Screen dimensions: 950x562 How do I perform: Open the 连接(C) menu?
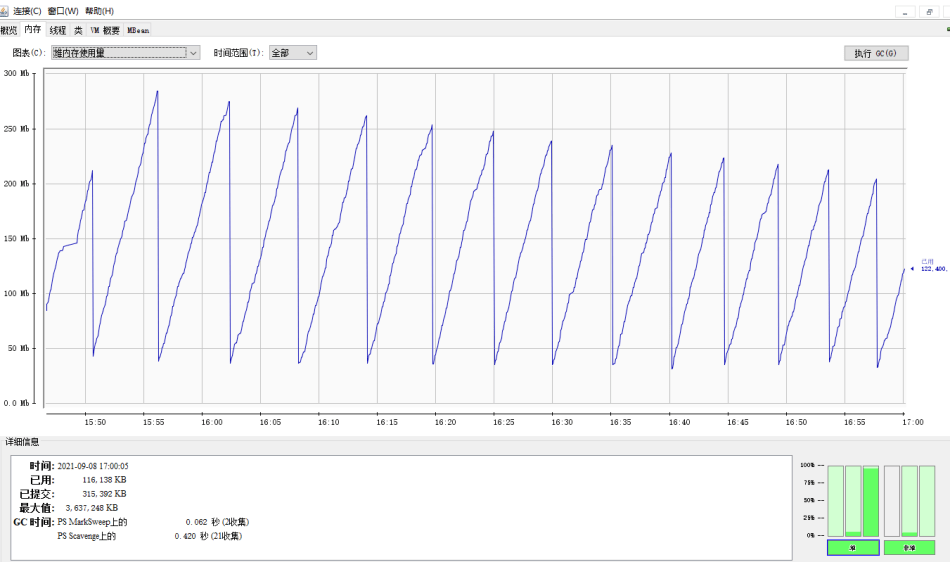pyautogui.click(x=27, y=11)
